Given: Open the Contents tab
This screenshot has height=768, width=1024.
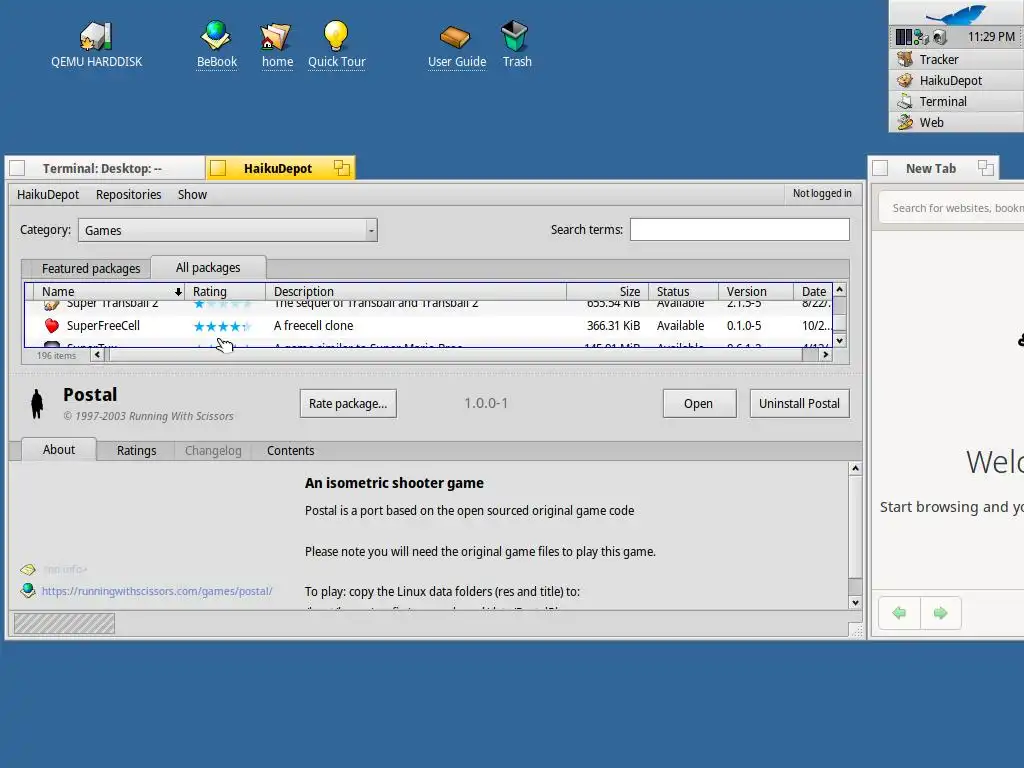Looking at the screenshot, I should pos(291,451).
